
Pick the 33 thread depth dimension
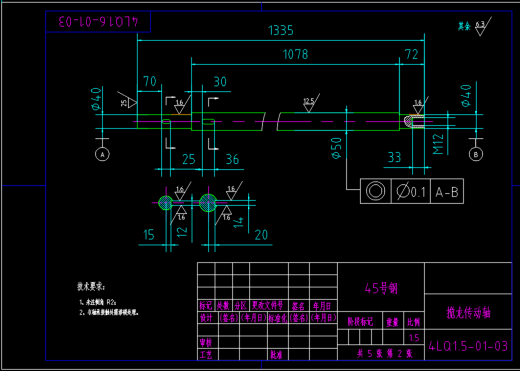(x=394, y=157)
